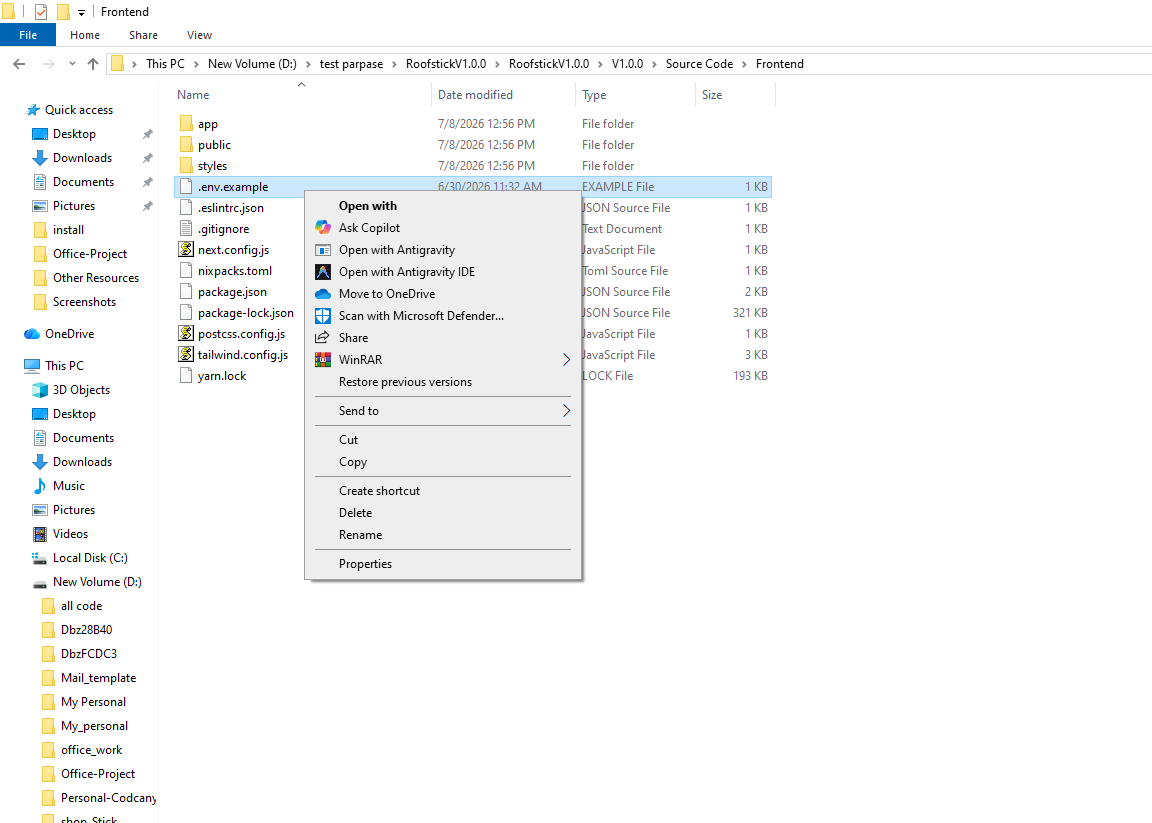Select OneDrive in the navigation pane
Image resolution: width=1152 pixels, height=823 pixels.
tap(70, 334)
